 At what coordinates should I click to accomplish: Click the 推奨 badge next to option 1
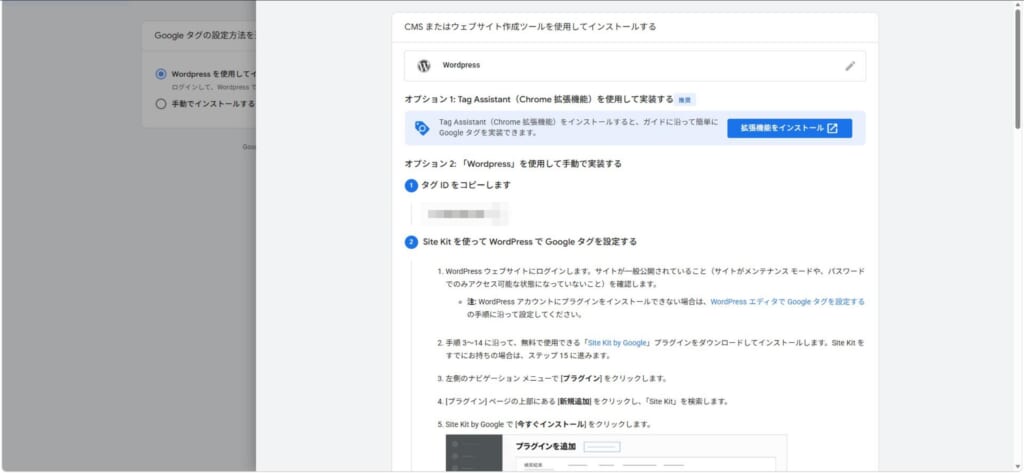[684, 100]
